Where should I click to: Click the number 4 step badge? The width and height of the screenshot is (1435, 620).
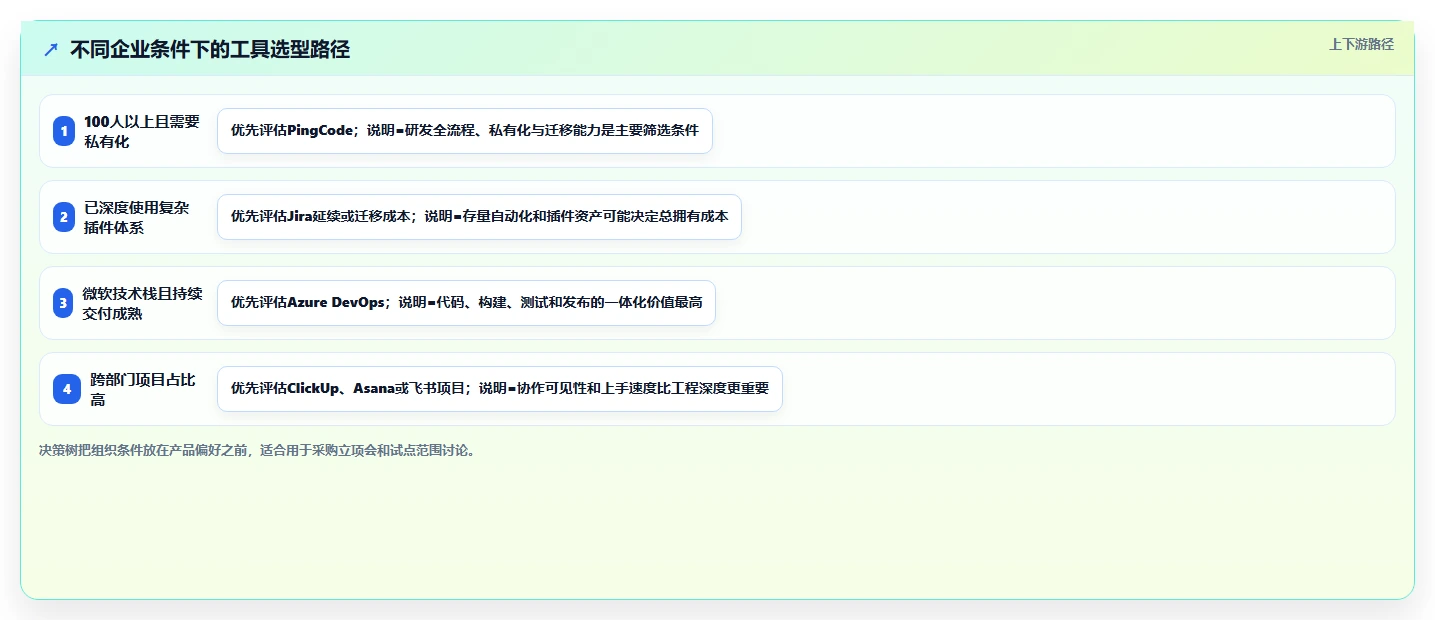click(67, 389)
